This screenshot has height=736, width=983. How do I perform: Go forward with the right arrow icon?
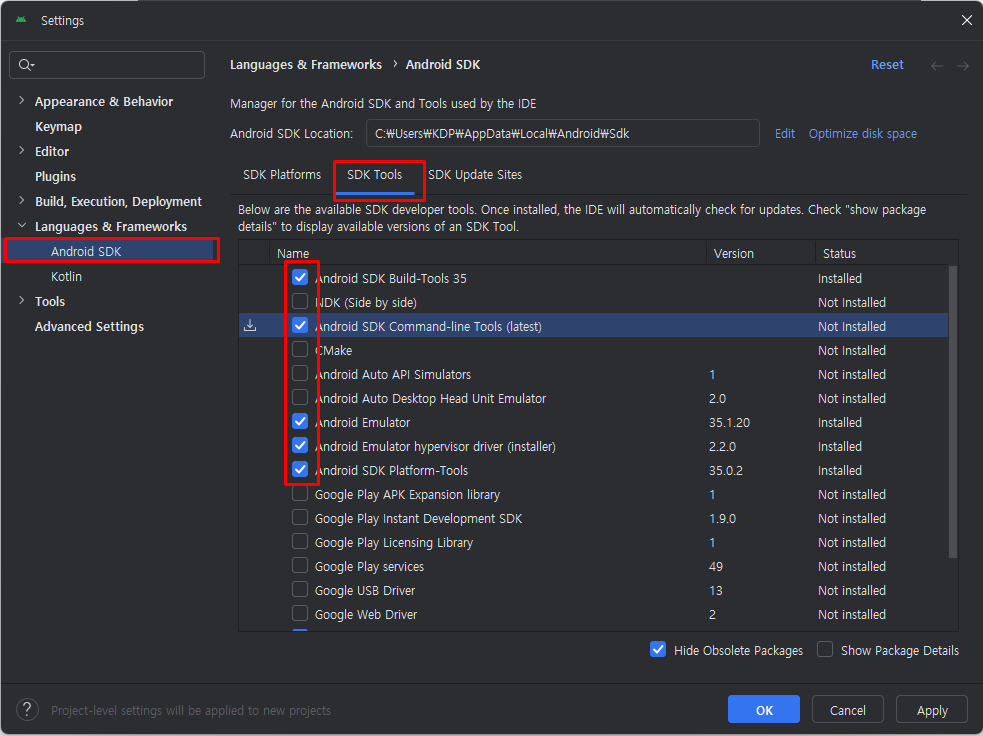pos(963,65)
